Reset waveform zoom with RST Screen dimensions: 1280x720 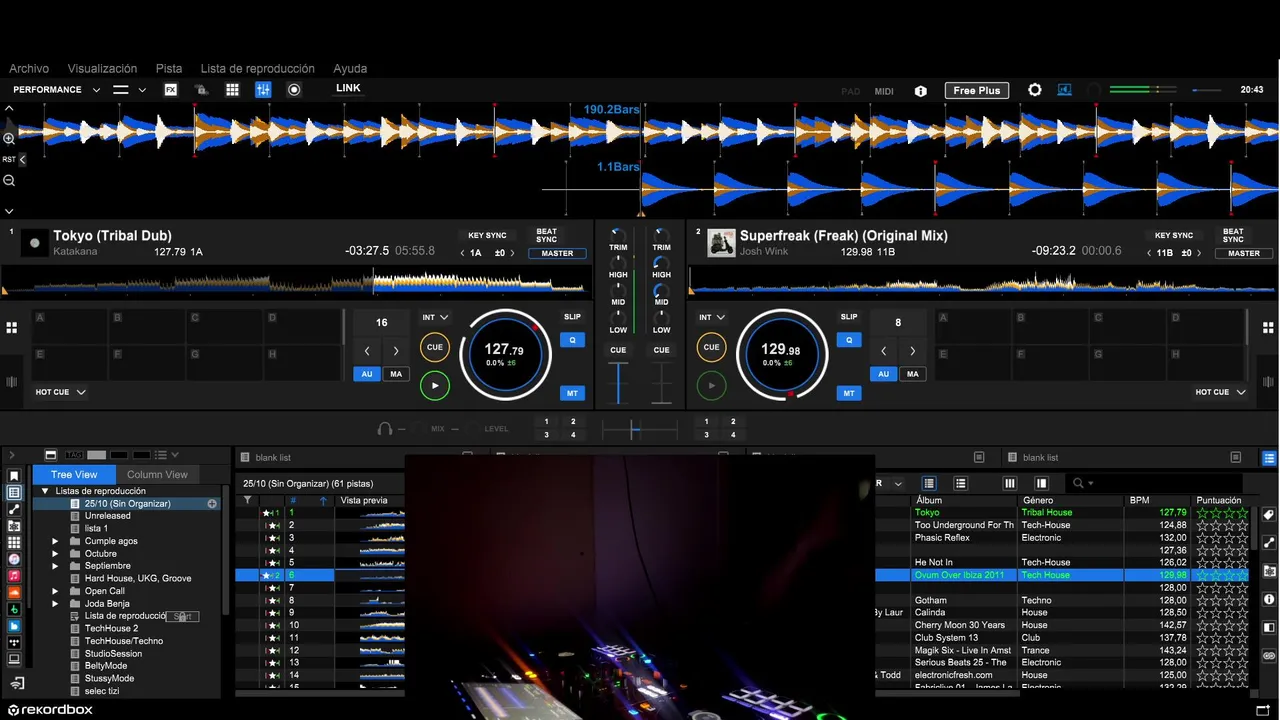coord(9,159)
